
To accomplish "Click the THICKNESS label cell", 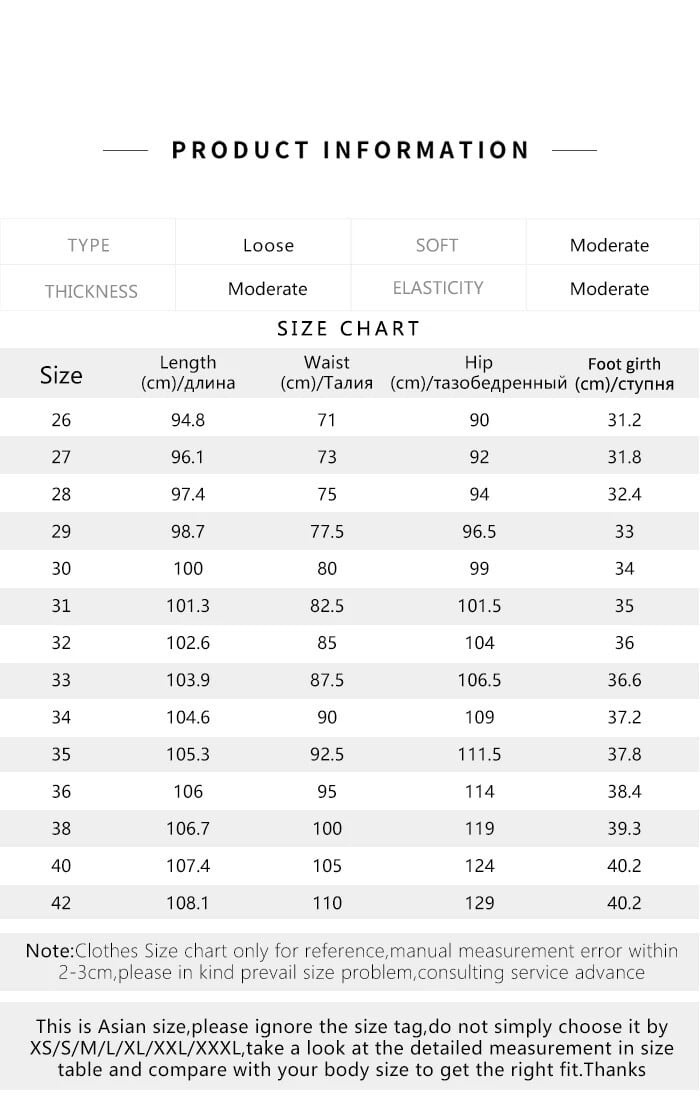I will click(x=90, y=291).
